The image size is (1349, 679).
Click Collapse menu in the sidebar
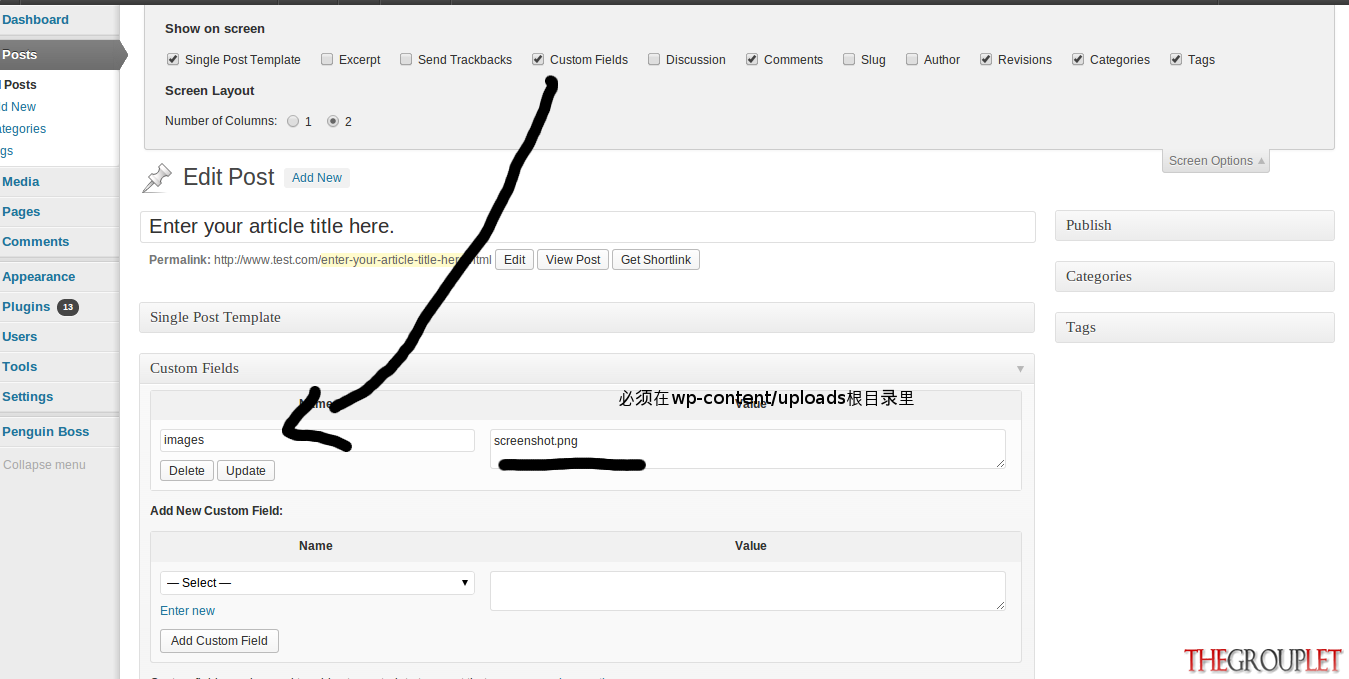point(44,465)
